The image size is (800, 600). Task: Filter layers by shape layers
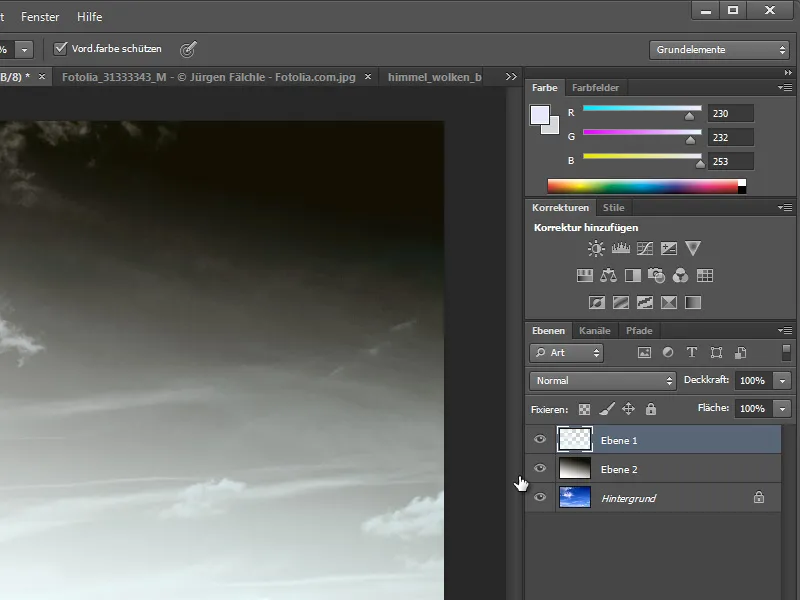tap(716, 353)
